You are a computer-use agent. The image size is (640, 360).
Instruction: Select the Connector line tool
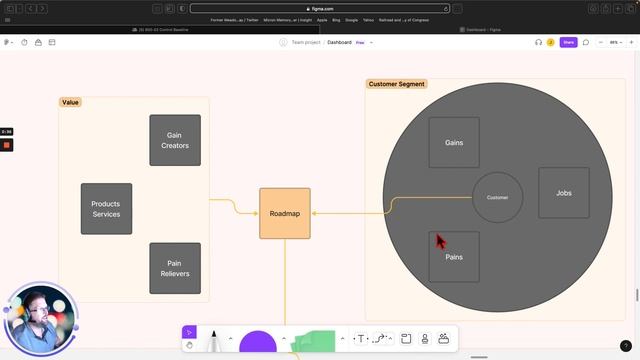(x=380, y=338)
